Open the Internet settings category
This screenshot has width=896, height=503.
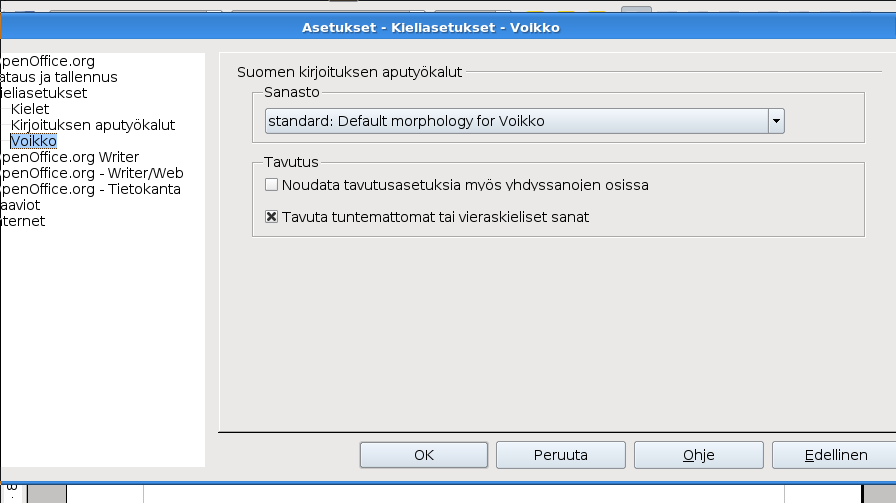(x=23, y=221)
